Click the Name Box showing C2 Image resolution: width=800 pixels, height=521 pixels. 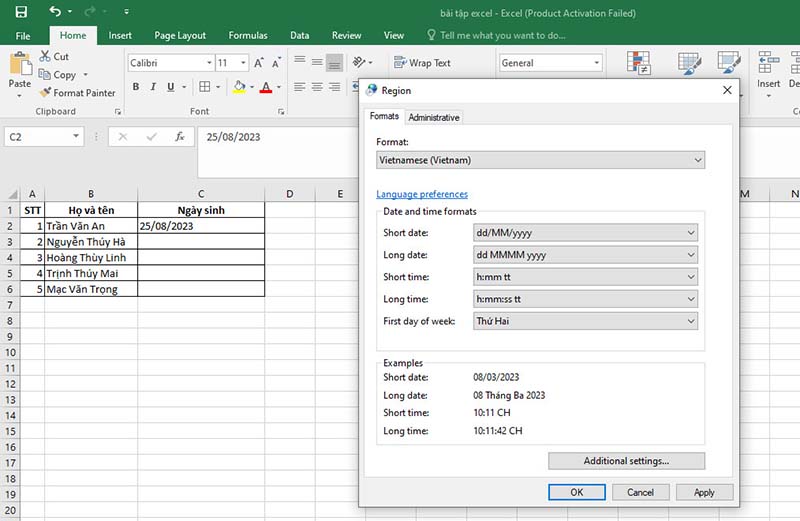click(x=44, y=137)
